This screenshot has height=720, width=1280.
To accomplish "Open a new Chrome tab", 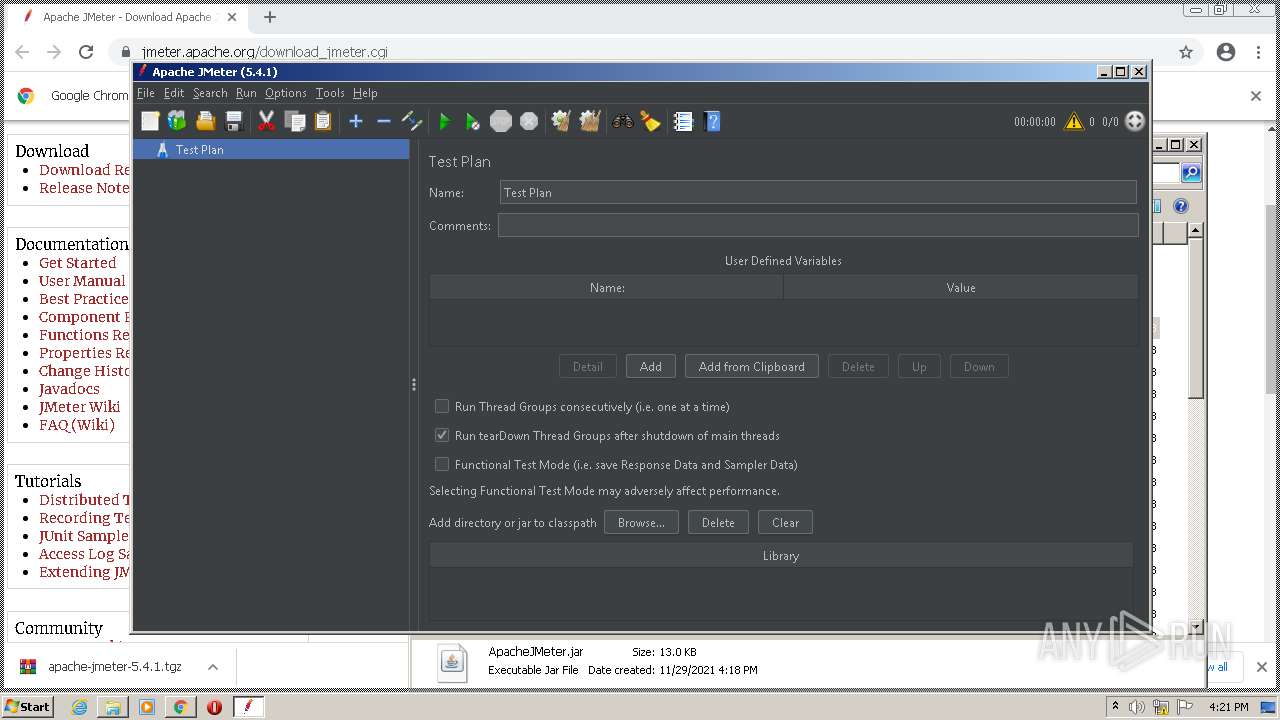I will pos(270,17).
